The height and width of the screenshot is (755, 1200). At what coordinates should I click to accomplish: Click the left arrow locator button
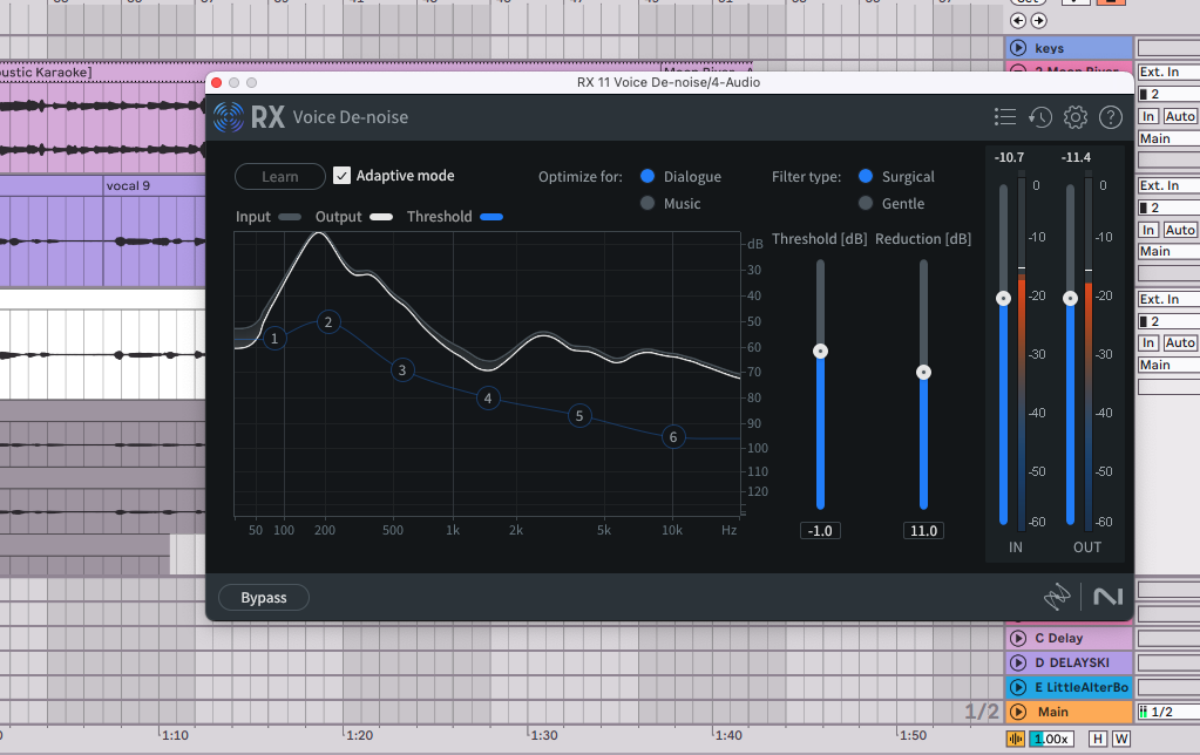[1018, 21]
